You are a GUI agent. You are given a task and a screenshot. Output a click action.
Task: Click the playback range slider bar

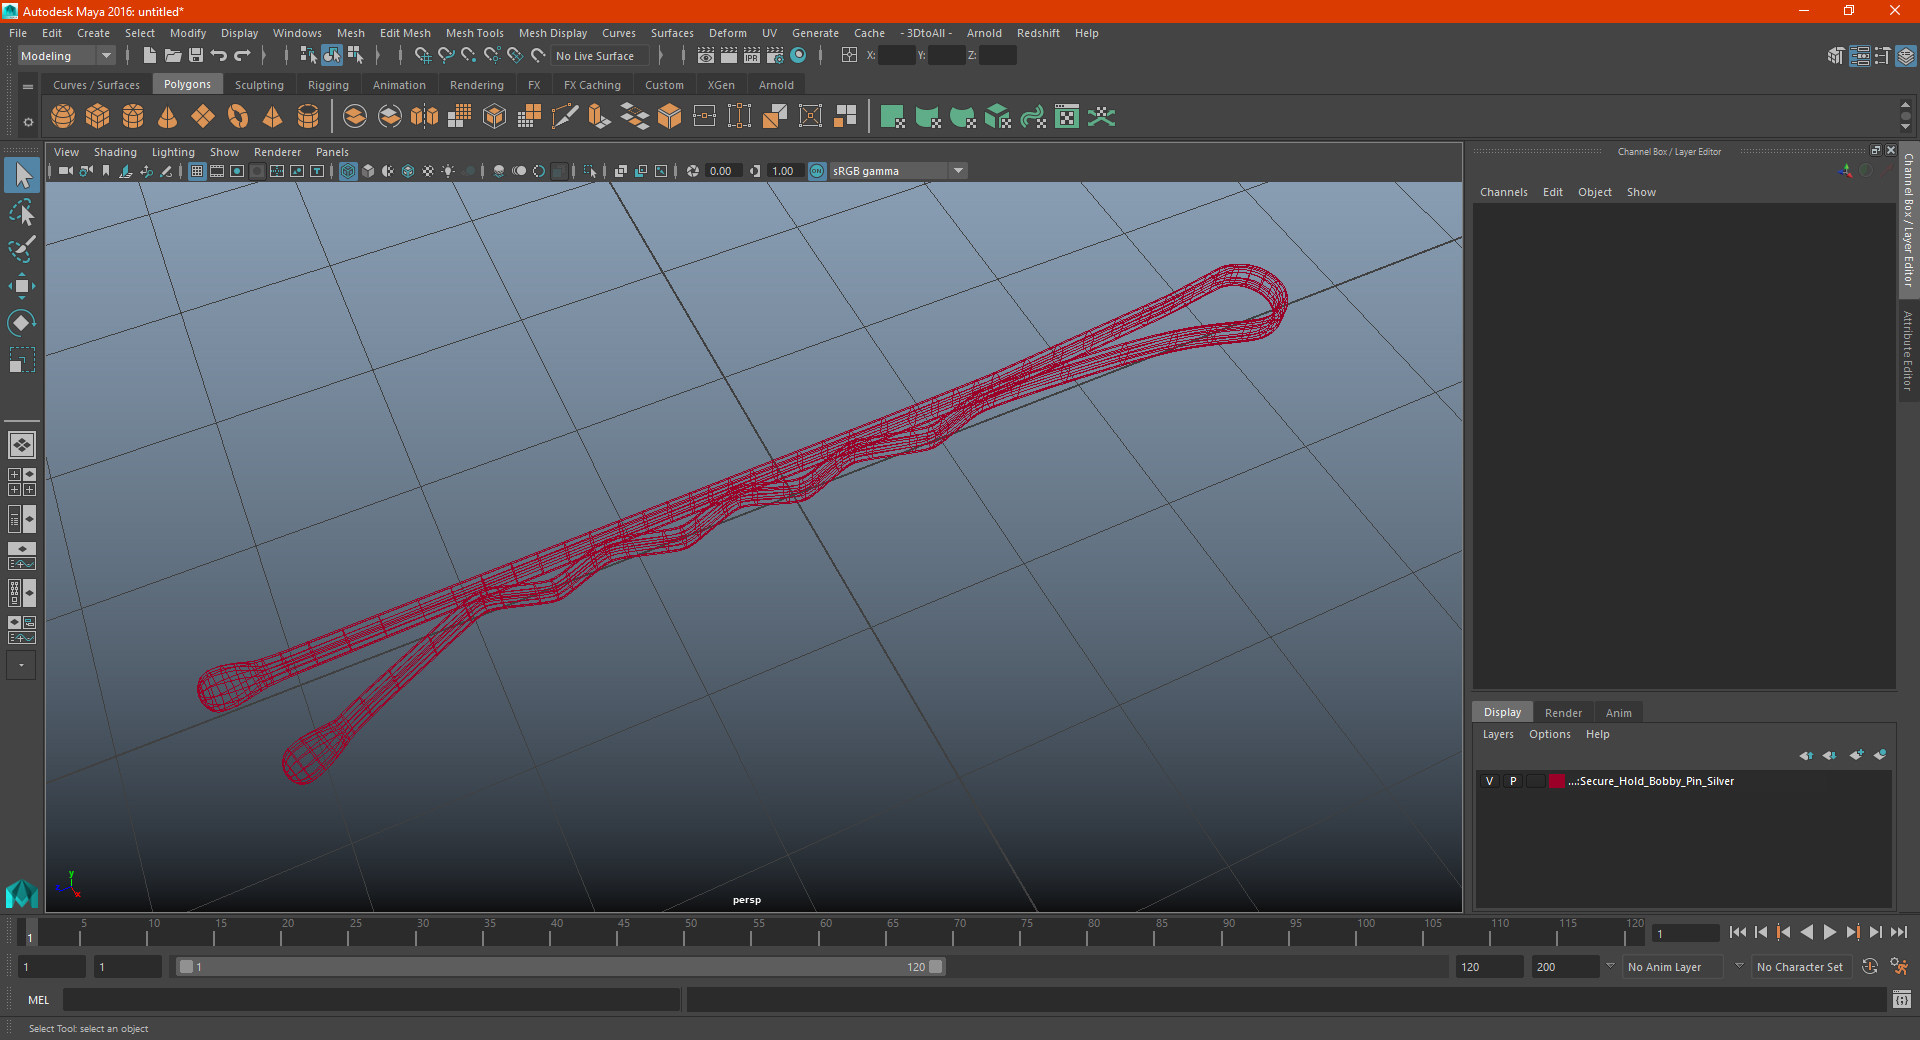pyautogui.click(x=560, y=967)
